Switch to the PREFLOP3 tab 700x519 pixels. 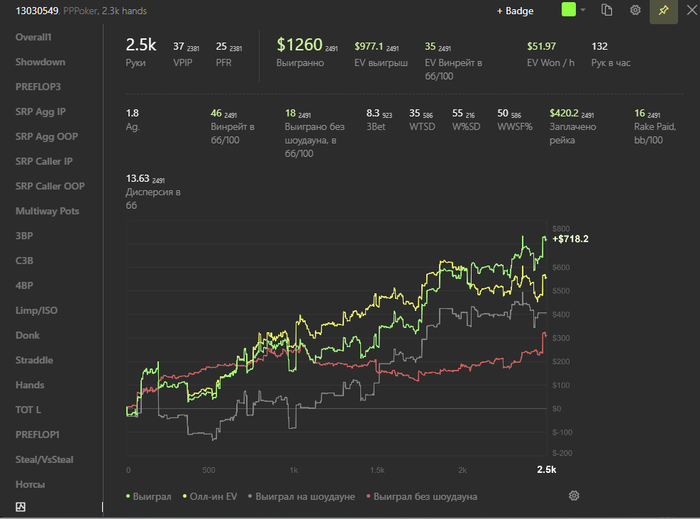(38, 87)
